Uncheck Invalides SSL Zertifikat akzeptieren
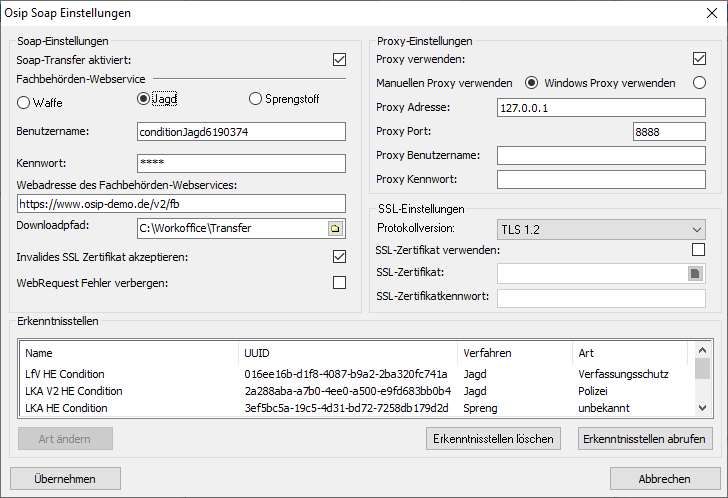This screenshot has height=498, width=728. (x=339, y=257)
